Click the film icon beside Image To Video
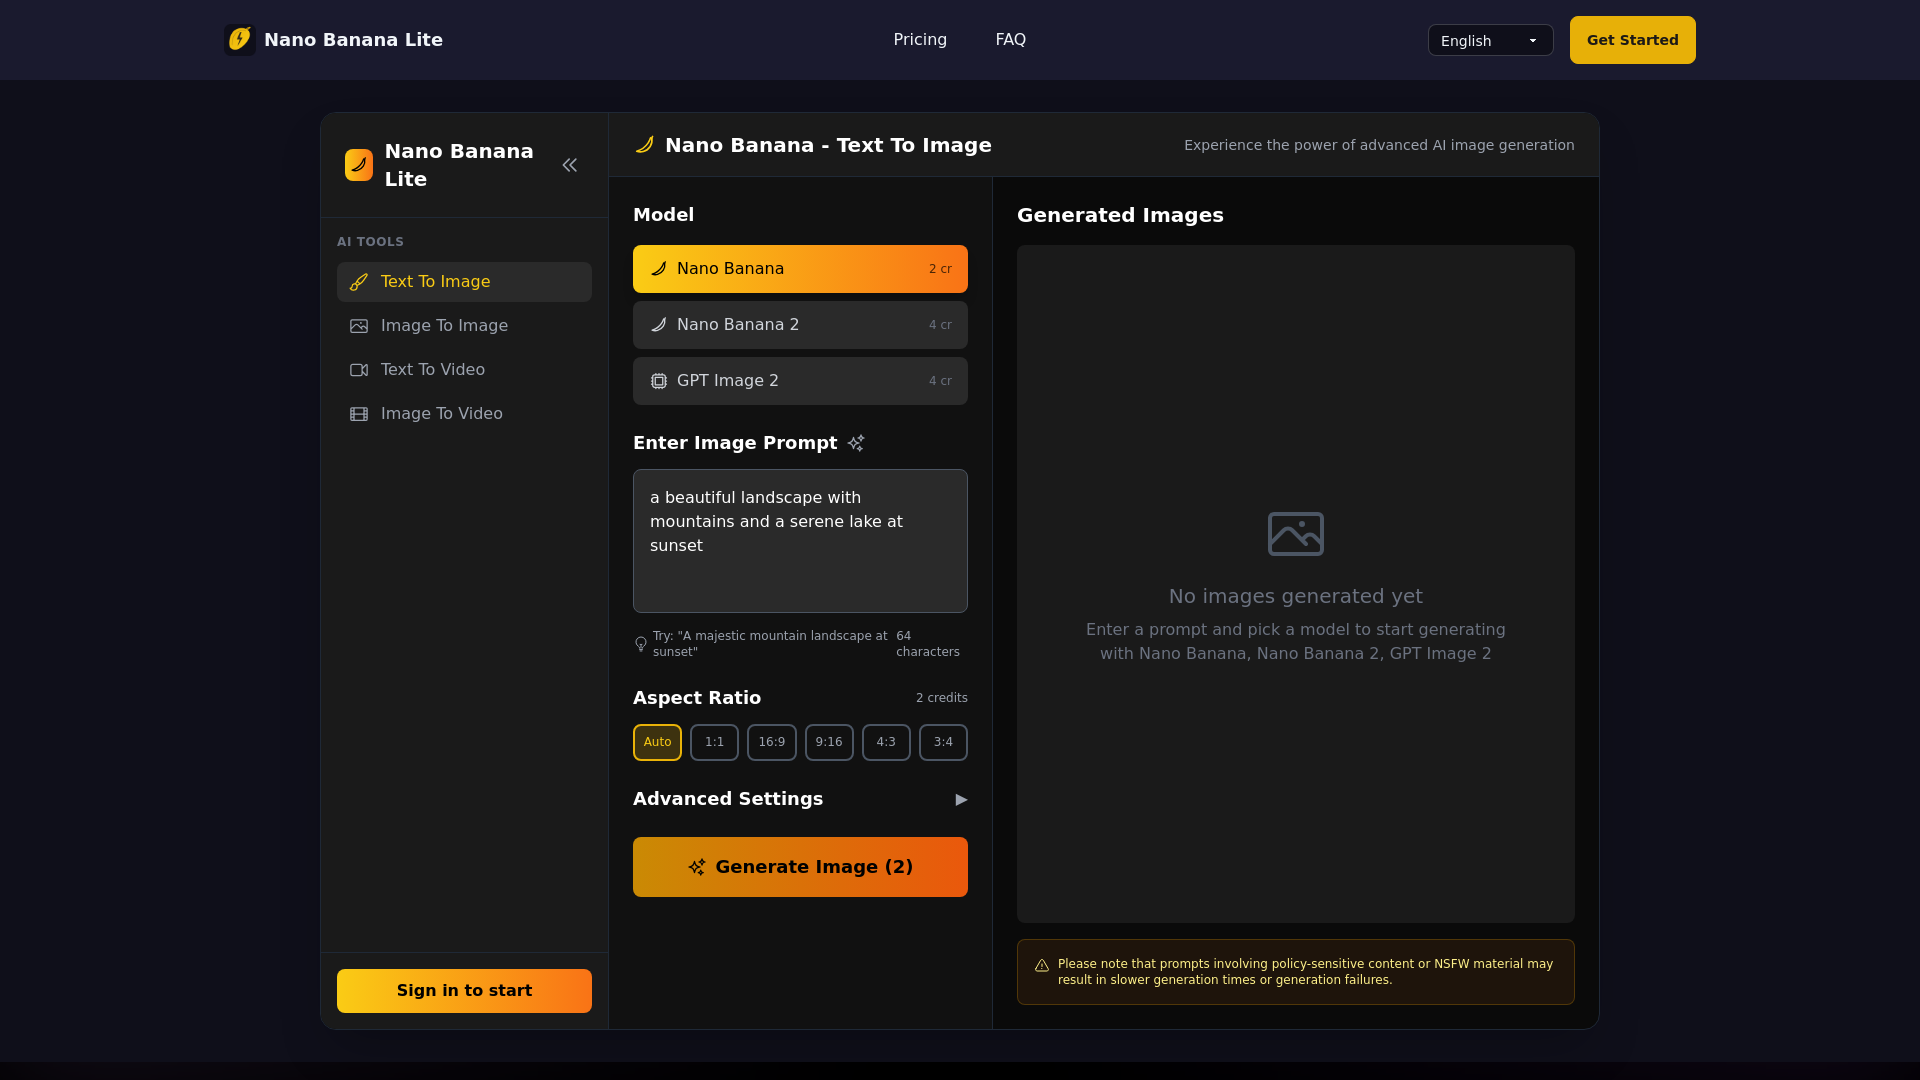Screen dimensions: 1920x1080 [359, 414]
